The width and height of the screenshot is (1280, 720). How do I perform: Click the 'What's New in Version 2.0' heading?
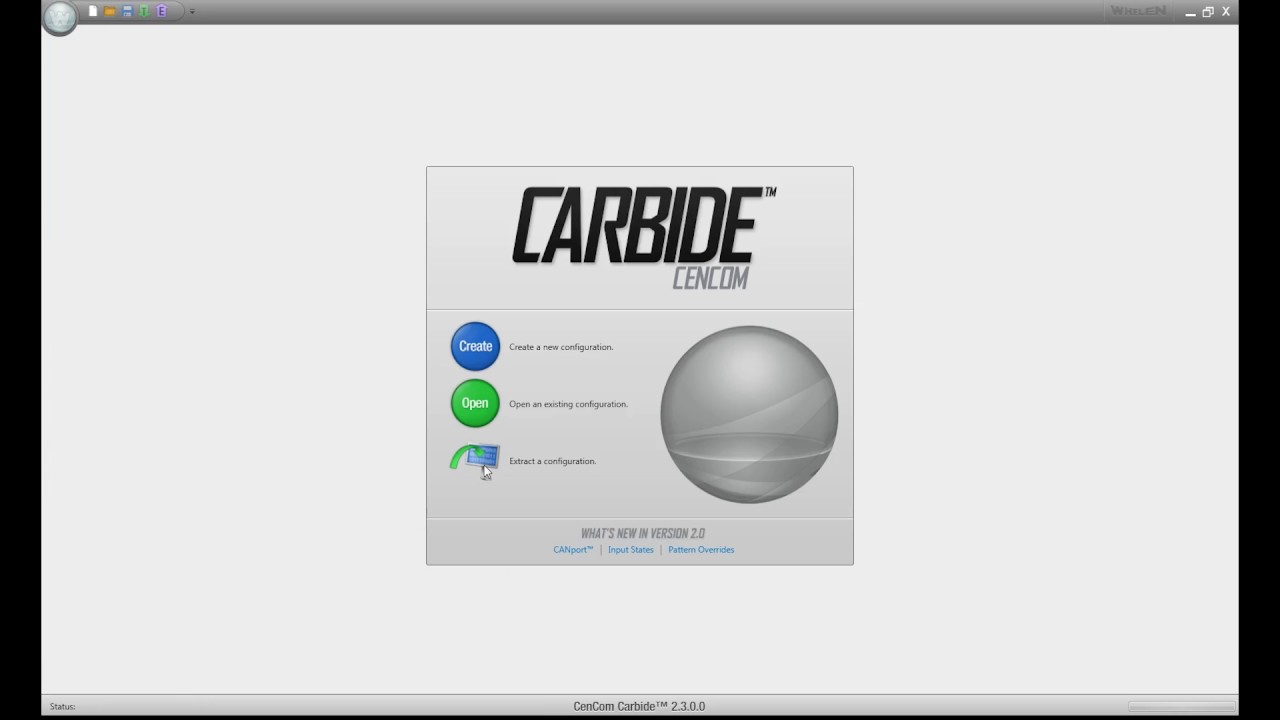(643, 533)
